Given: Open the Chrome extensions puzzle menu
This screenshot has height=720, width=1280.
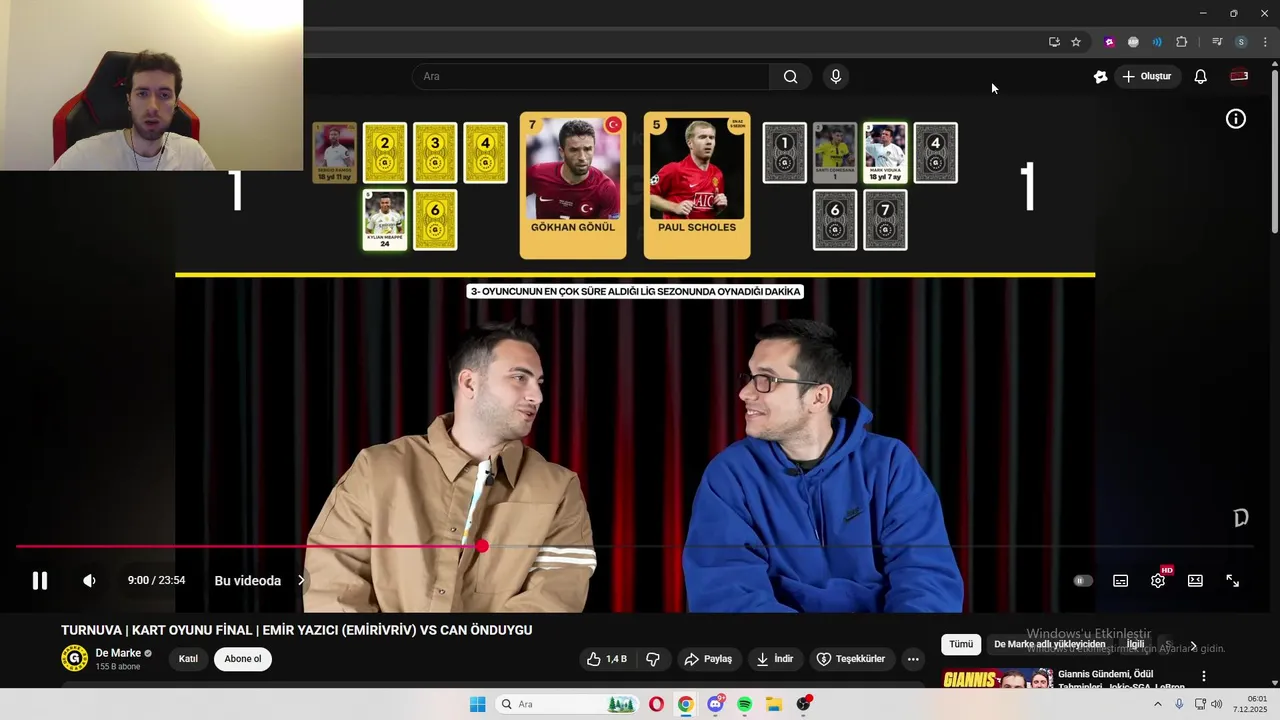Looking at the screenshot, I should tap(1181, 42).
